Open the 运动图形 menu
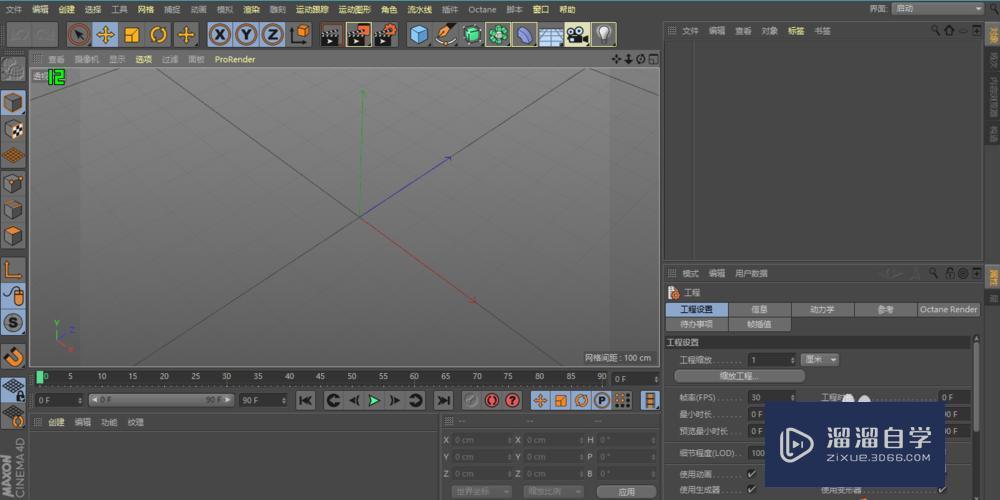Image resolution: width=1000 pixels, height=500 pixels. click(354, 10)
